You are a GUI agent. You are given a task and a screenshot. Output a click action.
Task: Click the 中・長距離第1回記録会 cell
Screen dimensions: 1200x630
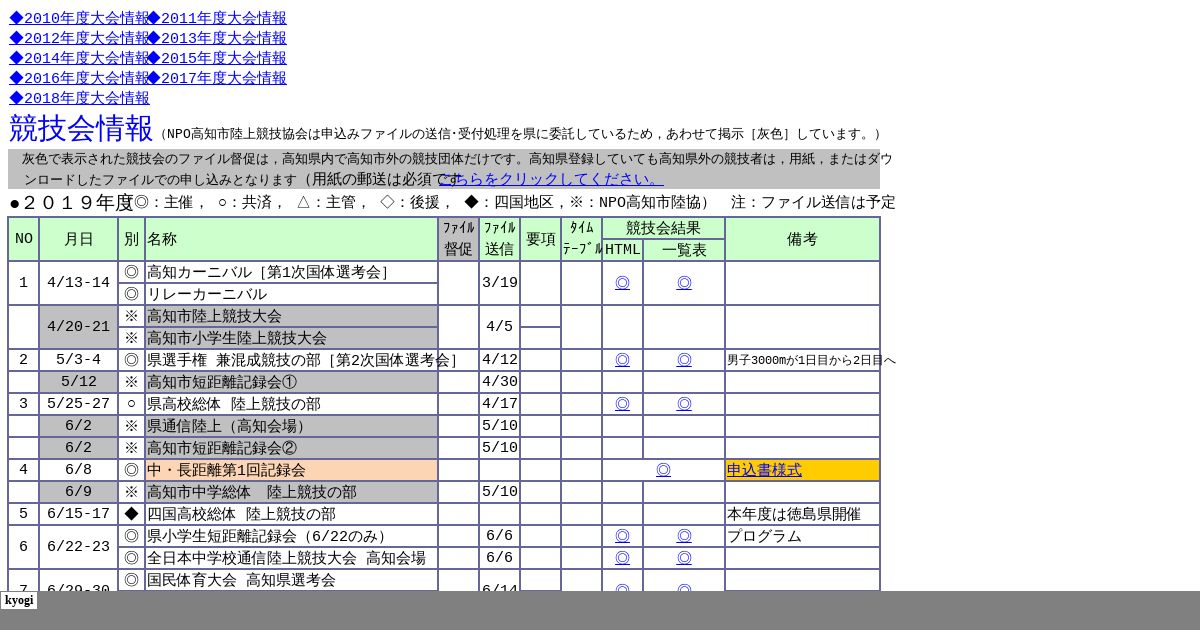click(x=291, y=470)
